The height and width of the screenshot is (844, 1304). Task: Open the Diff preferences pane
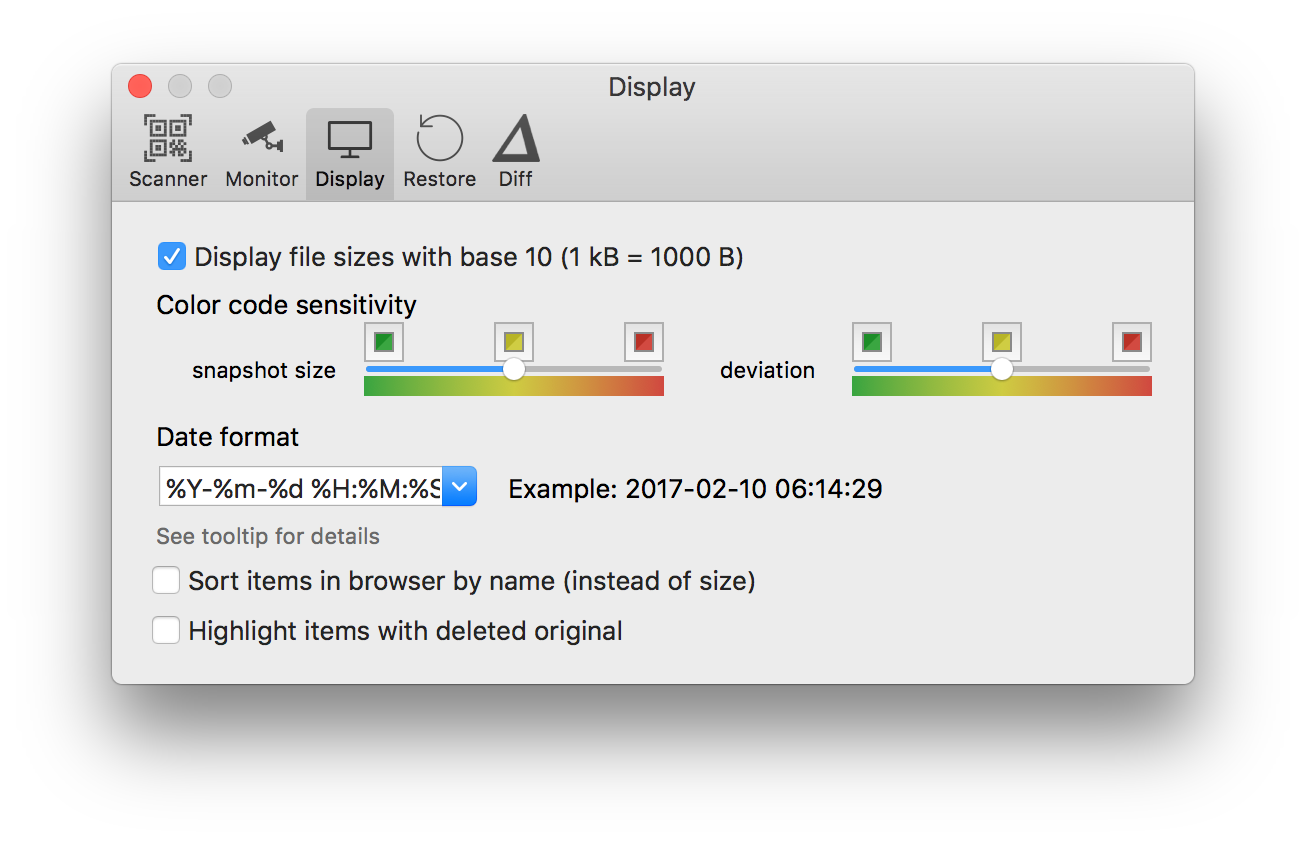click(x=516, y=153)
